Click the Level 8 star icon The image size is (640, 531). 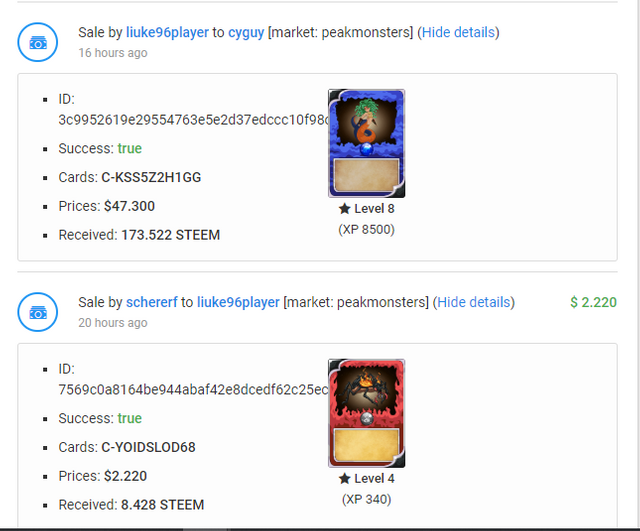point(344,209)
